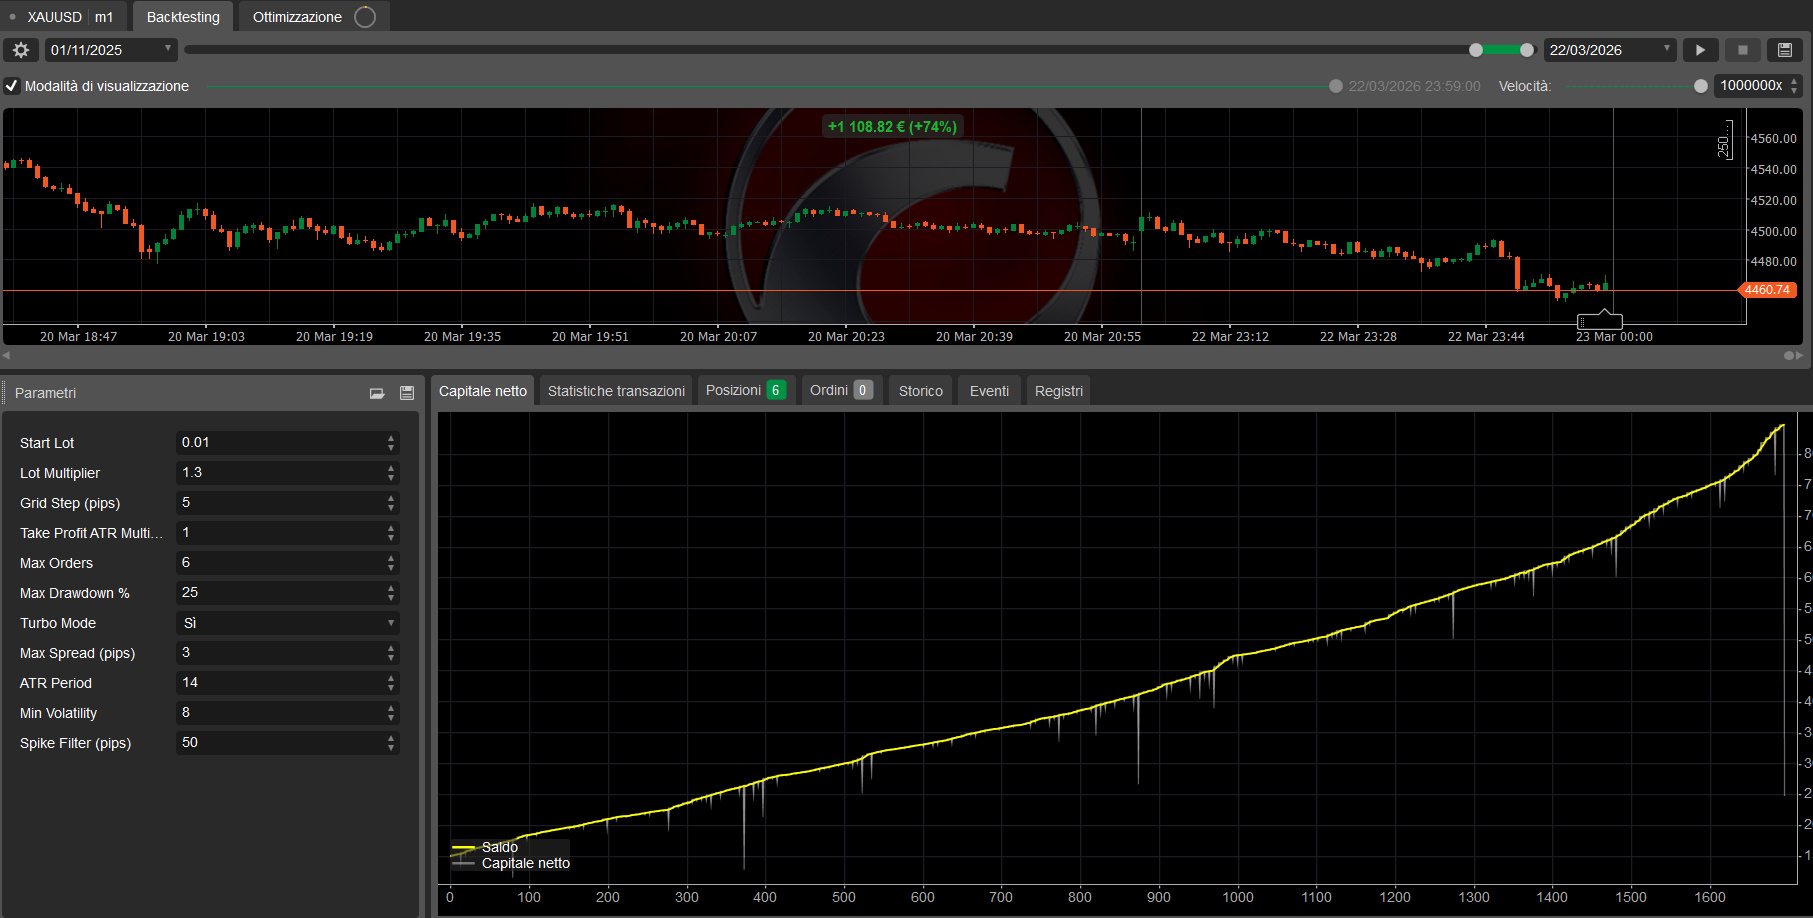Click the chart scroll-left arrow
Screen dimensions: 1813x918
click(x=6, y=355)
